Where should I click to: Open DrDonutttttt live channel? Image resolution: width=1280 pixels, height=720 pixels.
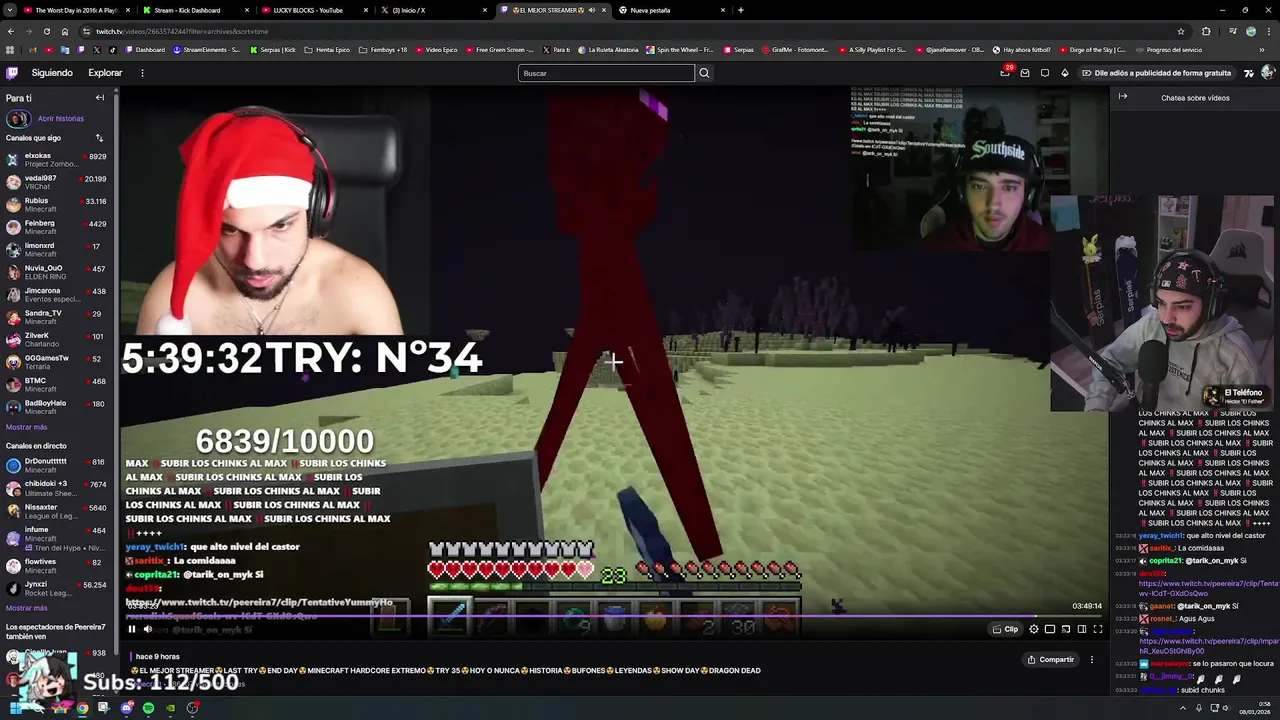click(57, 466)
